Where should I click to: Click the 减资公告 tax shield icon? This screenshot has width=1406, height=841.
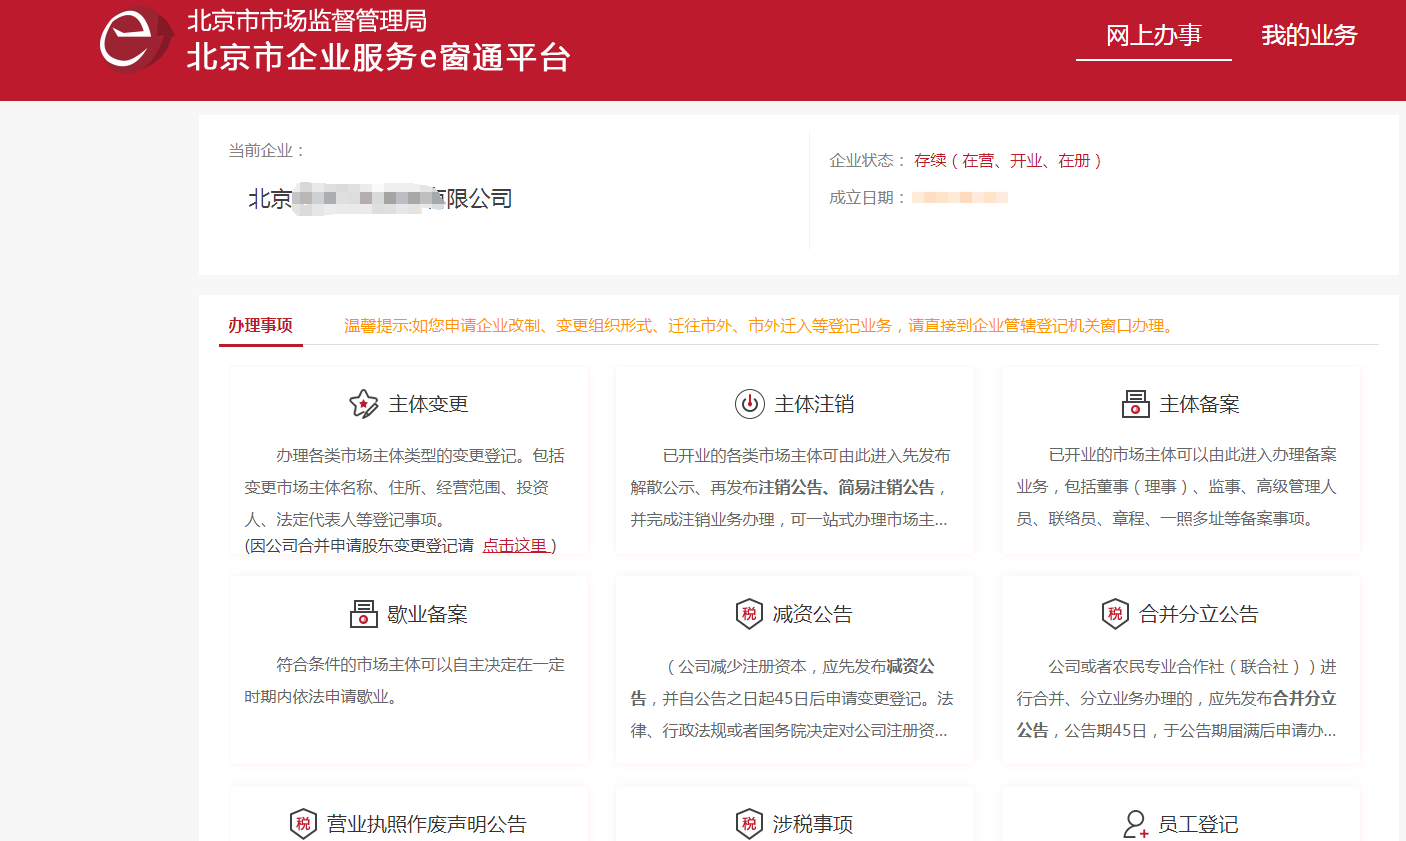click(x=749, y=614)
